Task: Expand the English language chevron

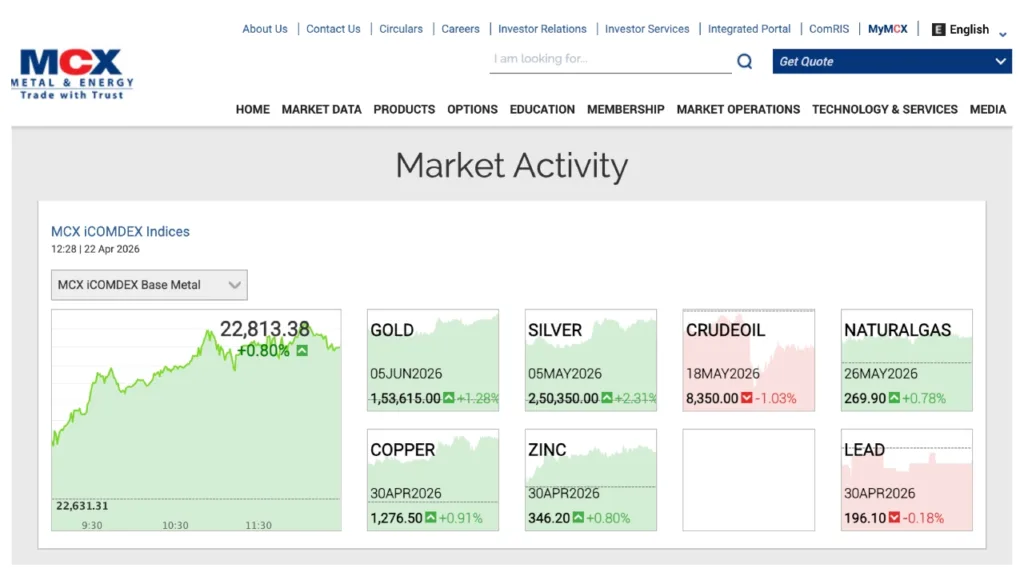Action: coord(1002,33)
